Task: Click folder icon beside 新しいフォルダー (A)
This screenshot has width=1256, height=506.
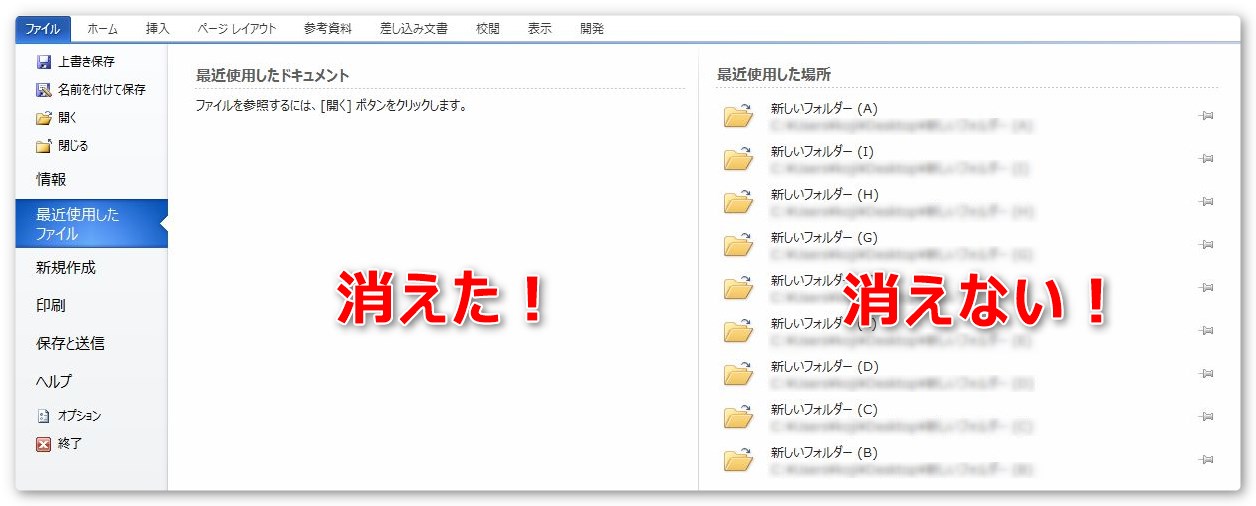Action: coord(738,116)
